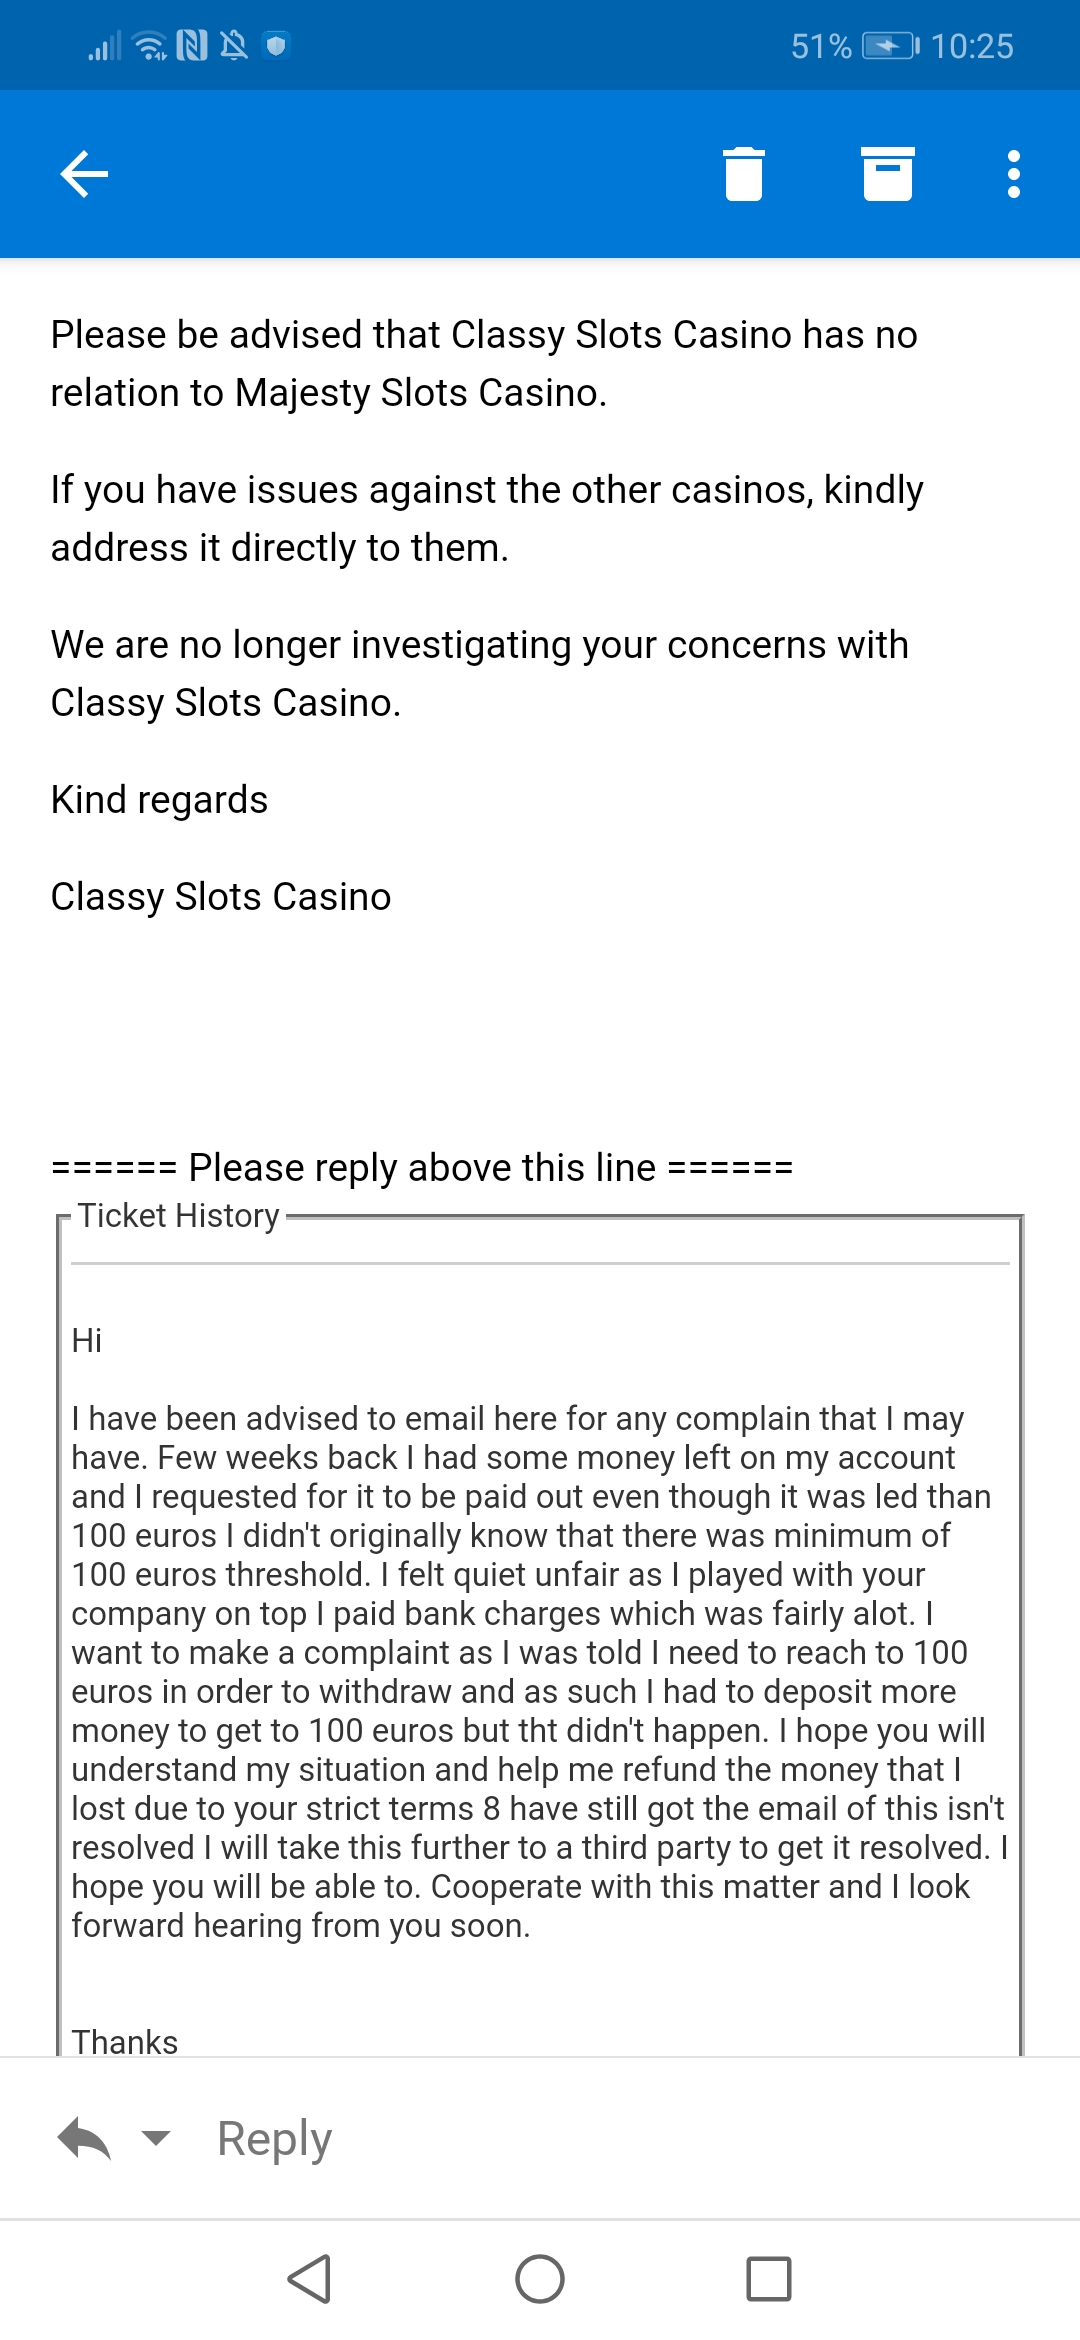
Task: Tap the muted notifications bell icon
Action: pyautogui.click(x=234, y=46)
